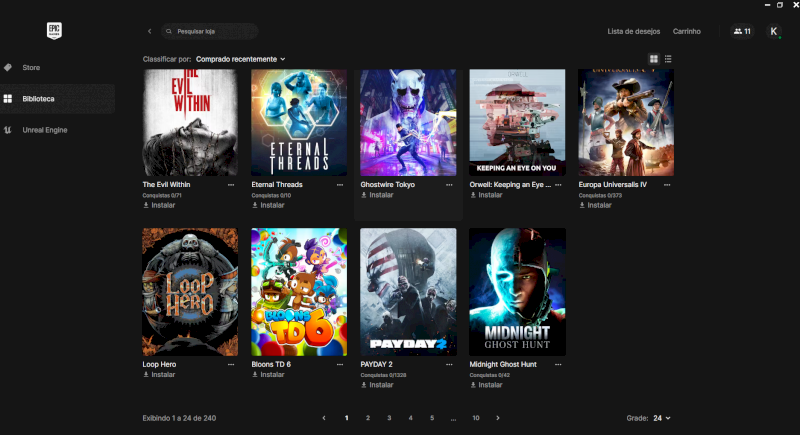The image size is (800, 435).
Task: Open Bloons TD 6 cover thumbnail
Action: tap(299, 292)
